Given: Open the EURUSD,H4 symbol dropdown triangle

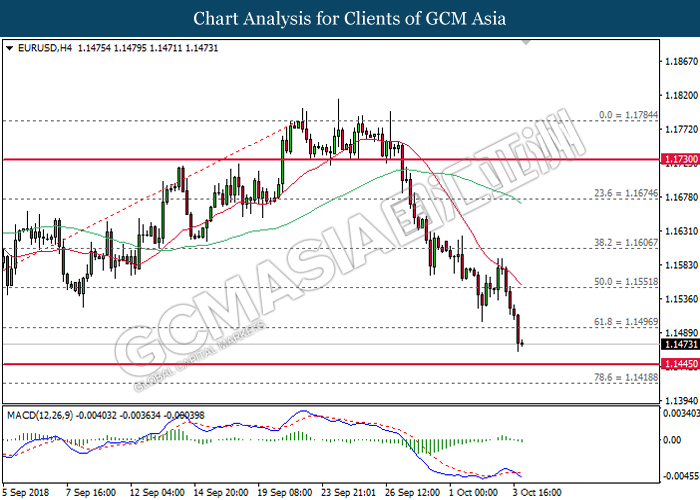Looking at the screenshot, I should [9, 48].
